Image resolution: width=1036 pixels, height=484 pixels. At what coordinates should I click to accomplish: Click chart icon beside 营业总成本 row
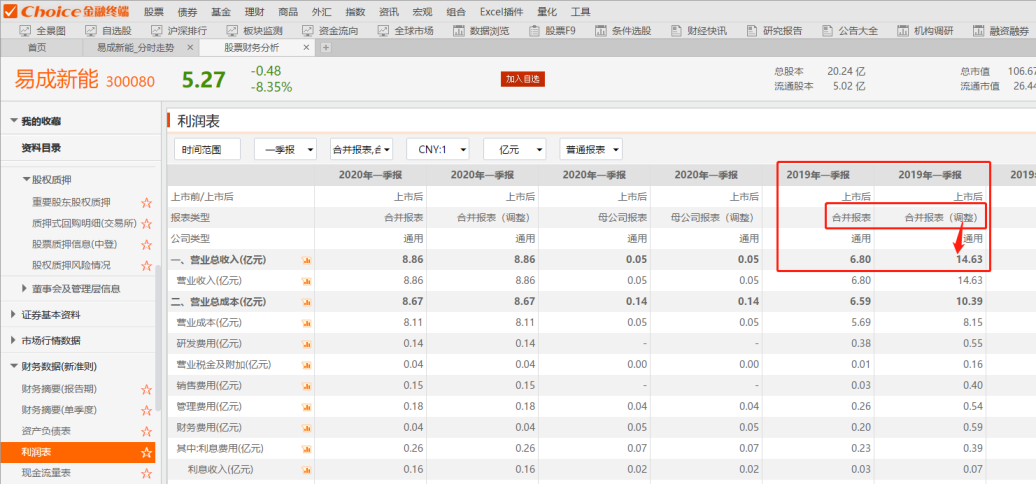coord(306,302)
